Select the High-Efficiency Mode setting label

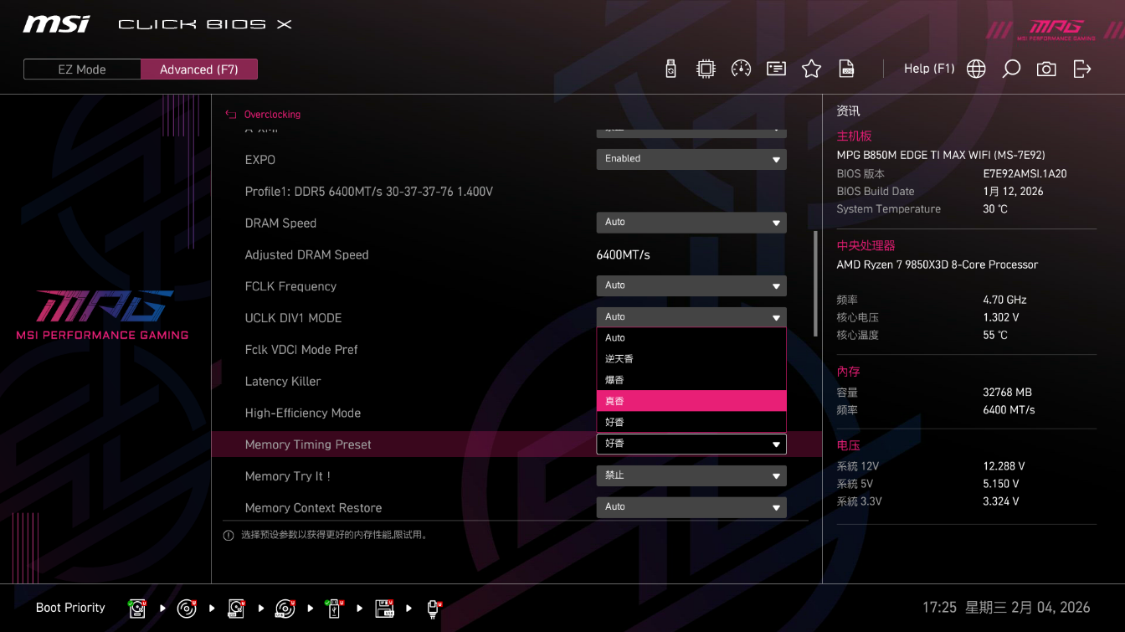pyautogui.click(x=303, y=413)
